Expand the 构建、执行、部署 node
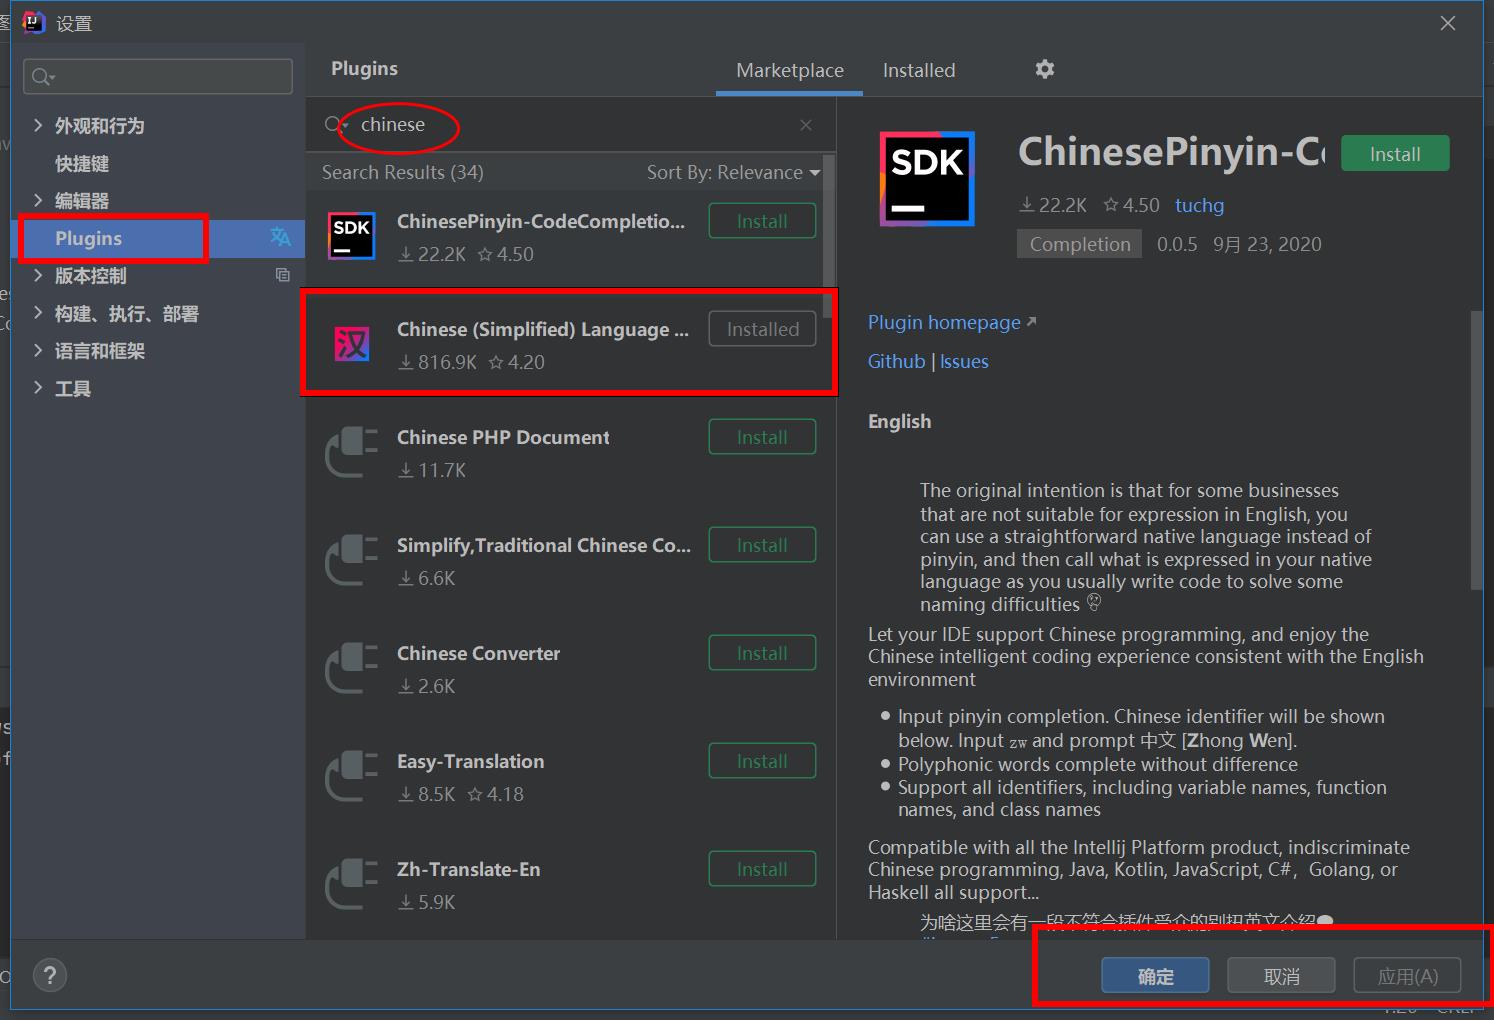This screenshot has width=1494, height=1020. 38,313
